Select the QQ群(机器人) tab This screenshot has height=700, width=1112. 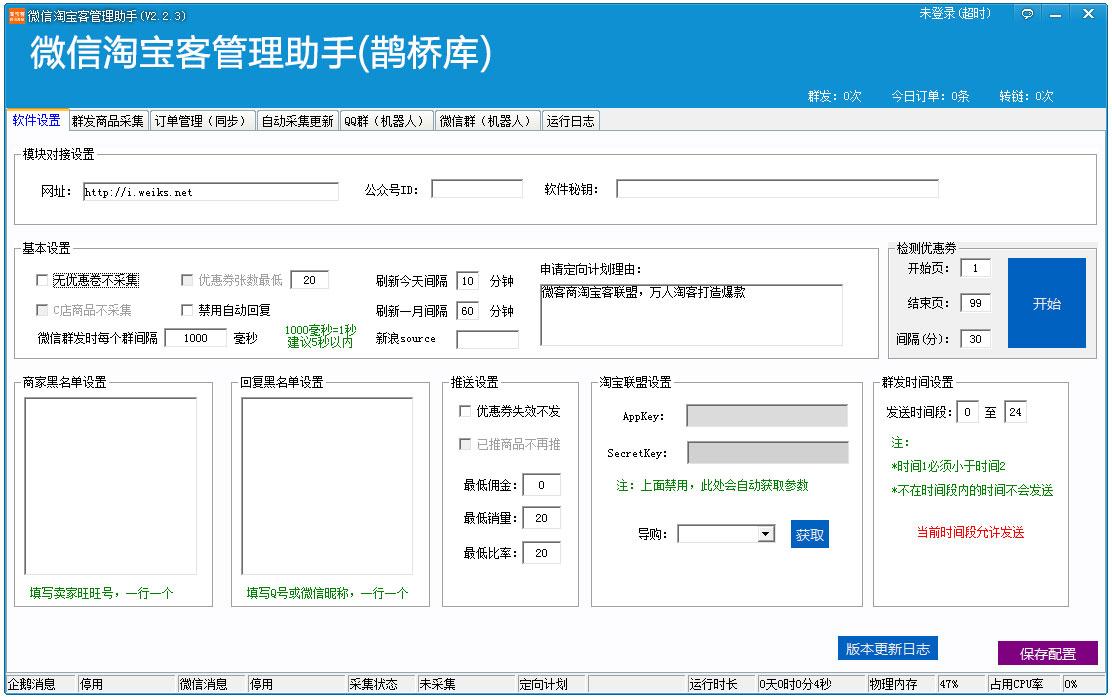coord(385,121)
